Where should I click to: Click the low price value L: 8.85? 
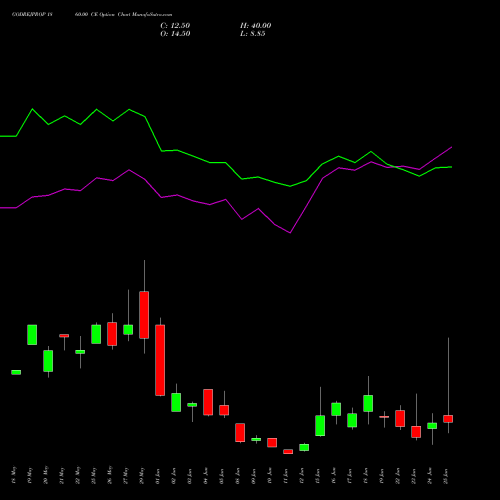[x=253, y=34]
